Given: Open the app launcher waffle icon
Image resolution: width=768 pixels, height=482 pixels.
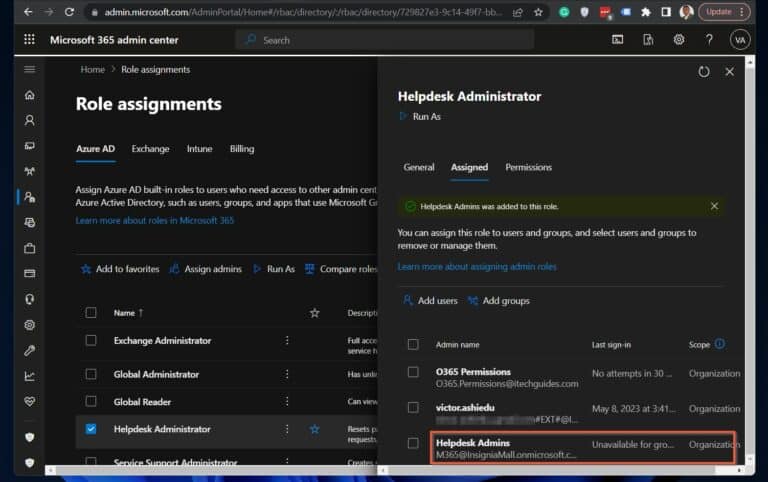Looking at the screenshot, I should click(x=29, y=39).
